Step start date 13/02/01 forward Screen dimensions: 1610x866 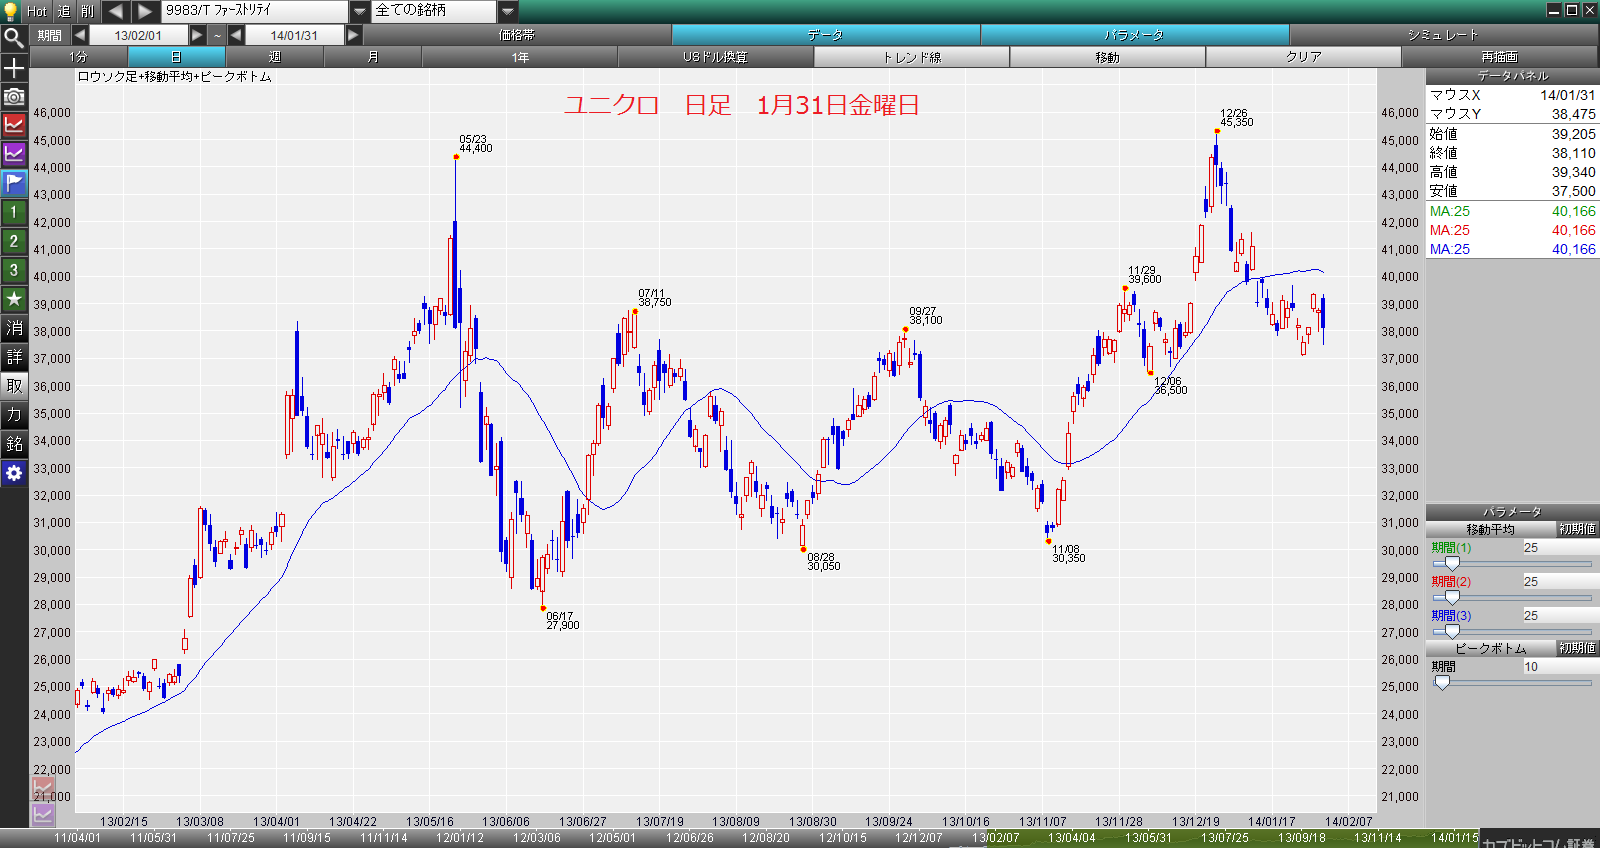click(197, 35)
